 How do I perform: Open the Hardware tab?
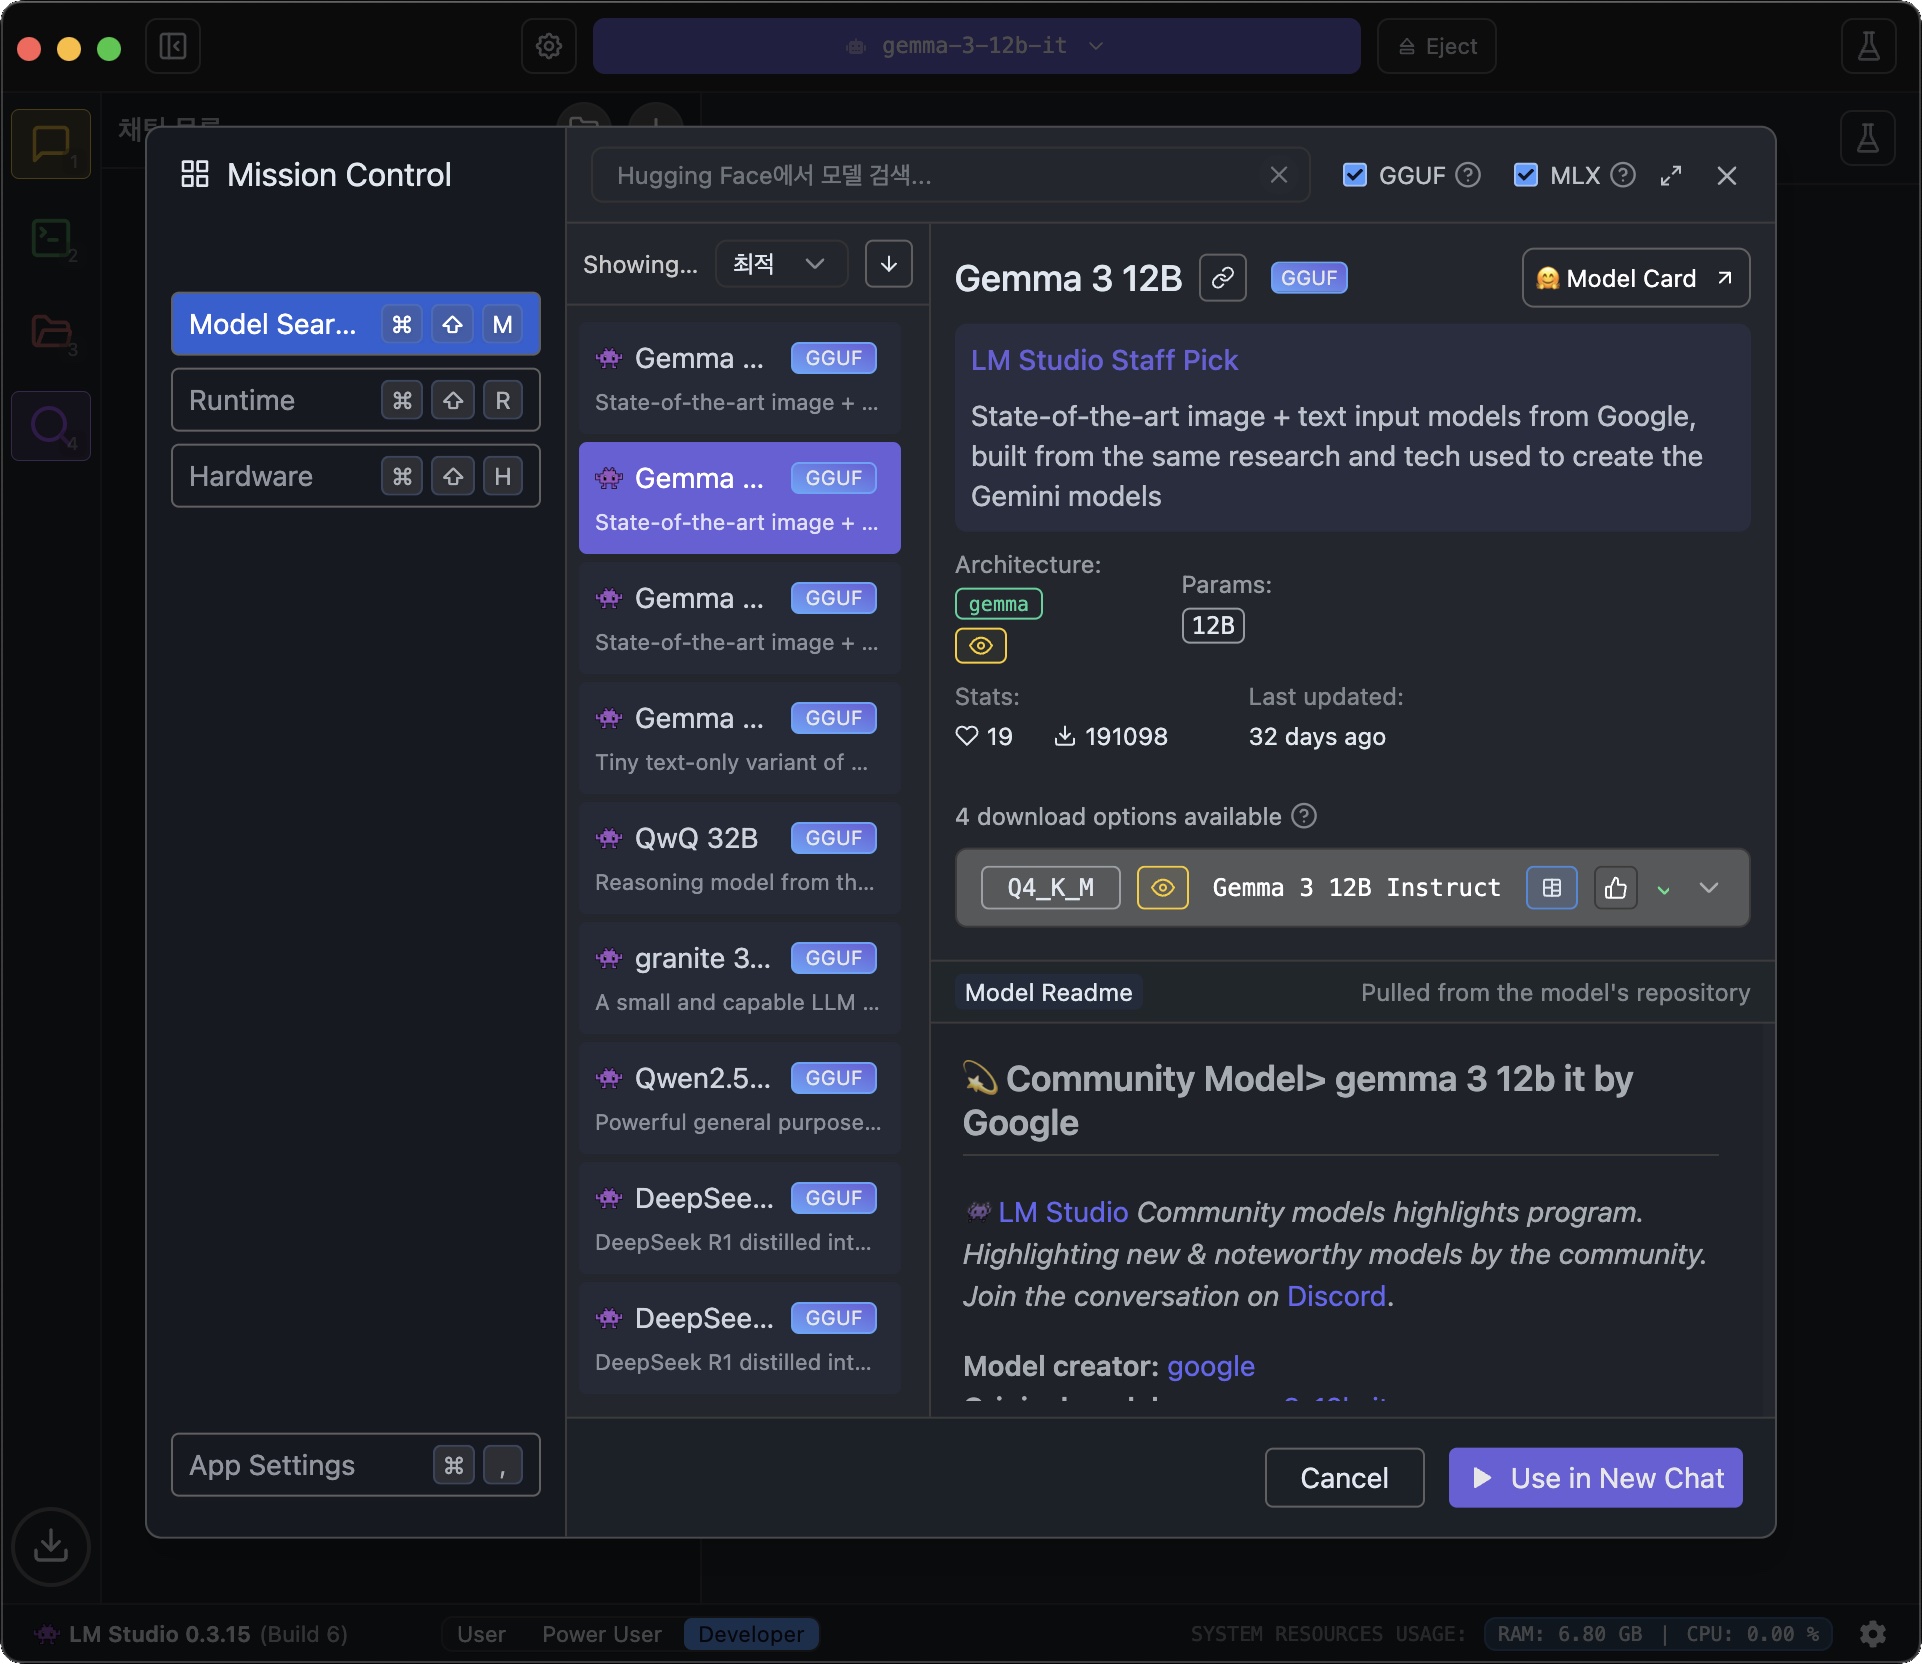pyautogui.click(x=356, y=476)
